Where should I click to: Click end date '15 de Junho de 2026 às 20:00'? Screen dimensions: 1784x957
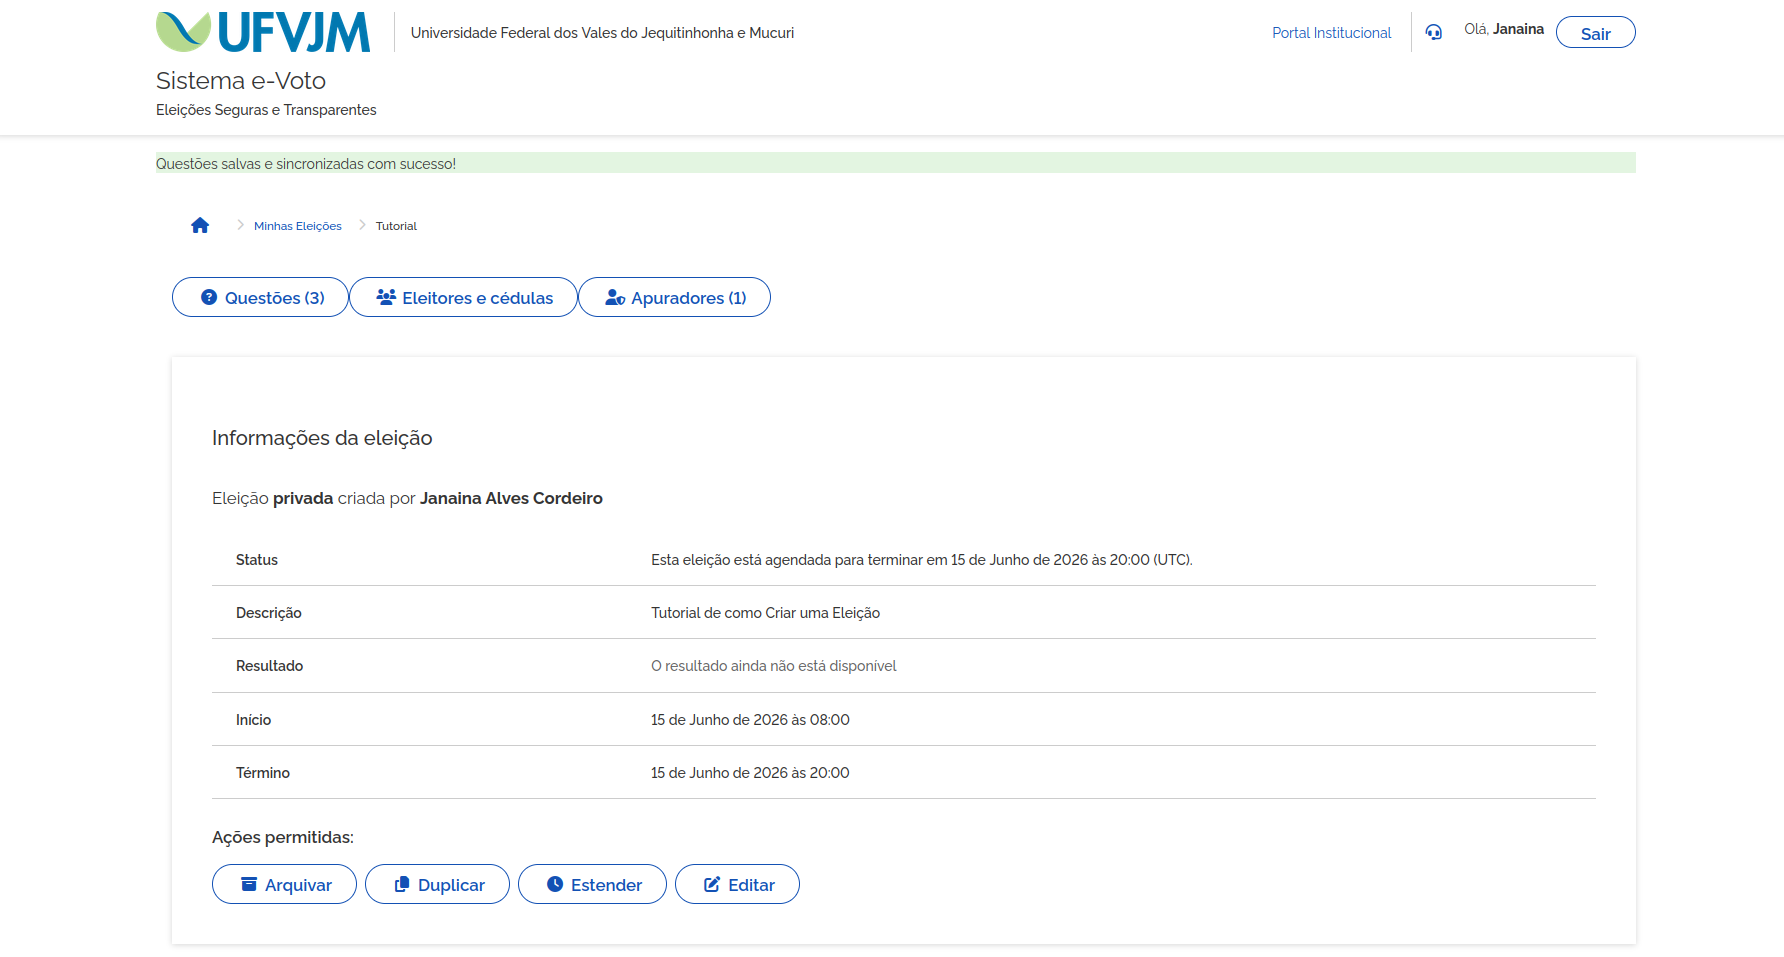click(750, 773)
